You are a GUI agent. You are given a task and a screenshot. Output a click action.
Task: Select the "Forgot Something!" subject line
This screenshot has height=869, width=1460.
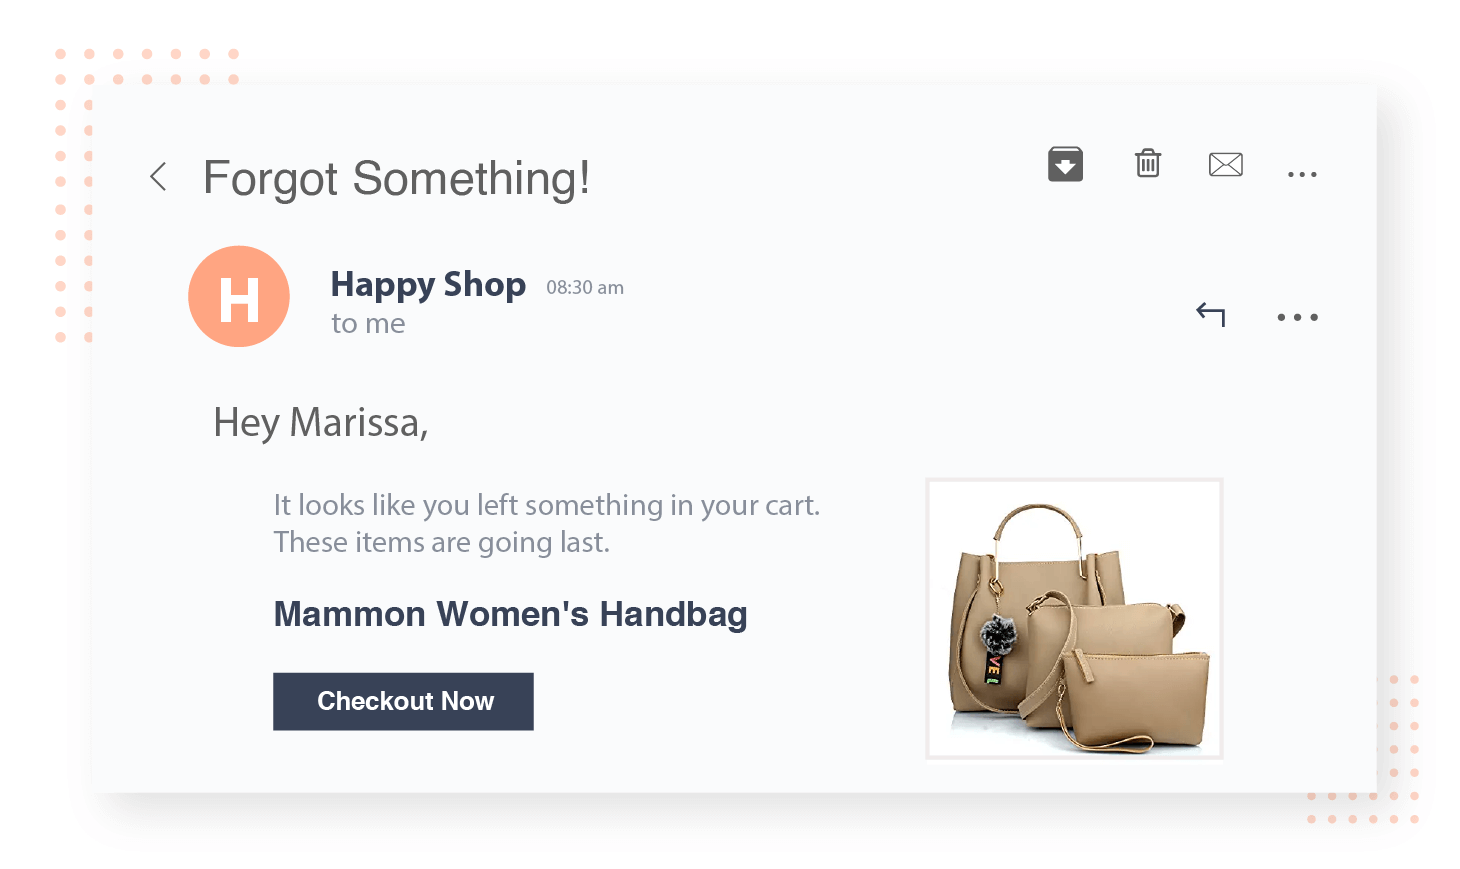point(396,179)
